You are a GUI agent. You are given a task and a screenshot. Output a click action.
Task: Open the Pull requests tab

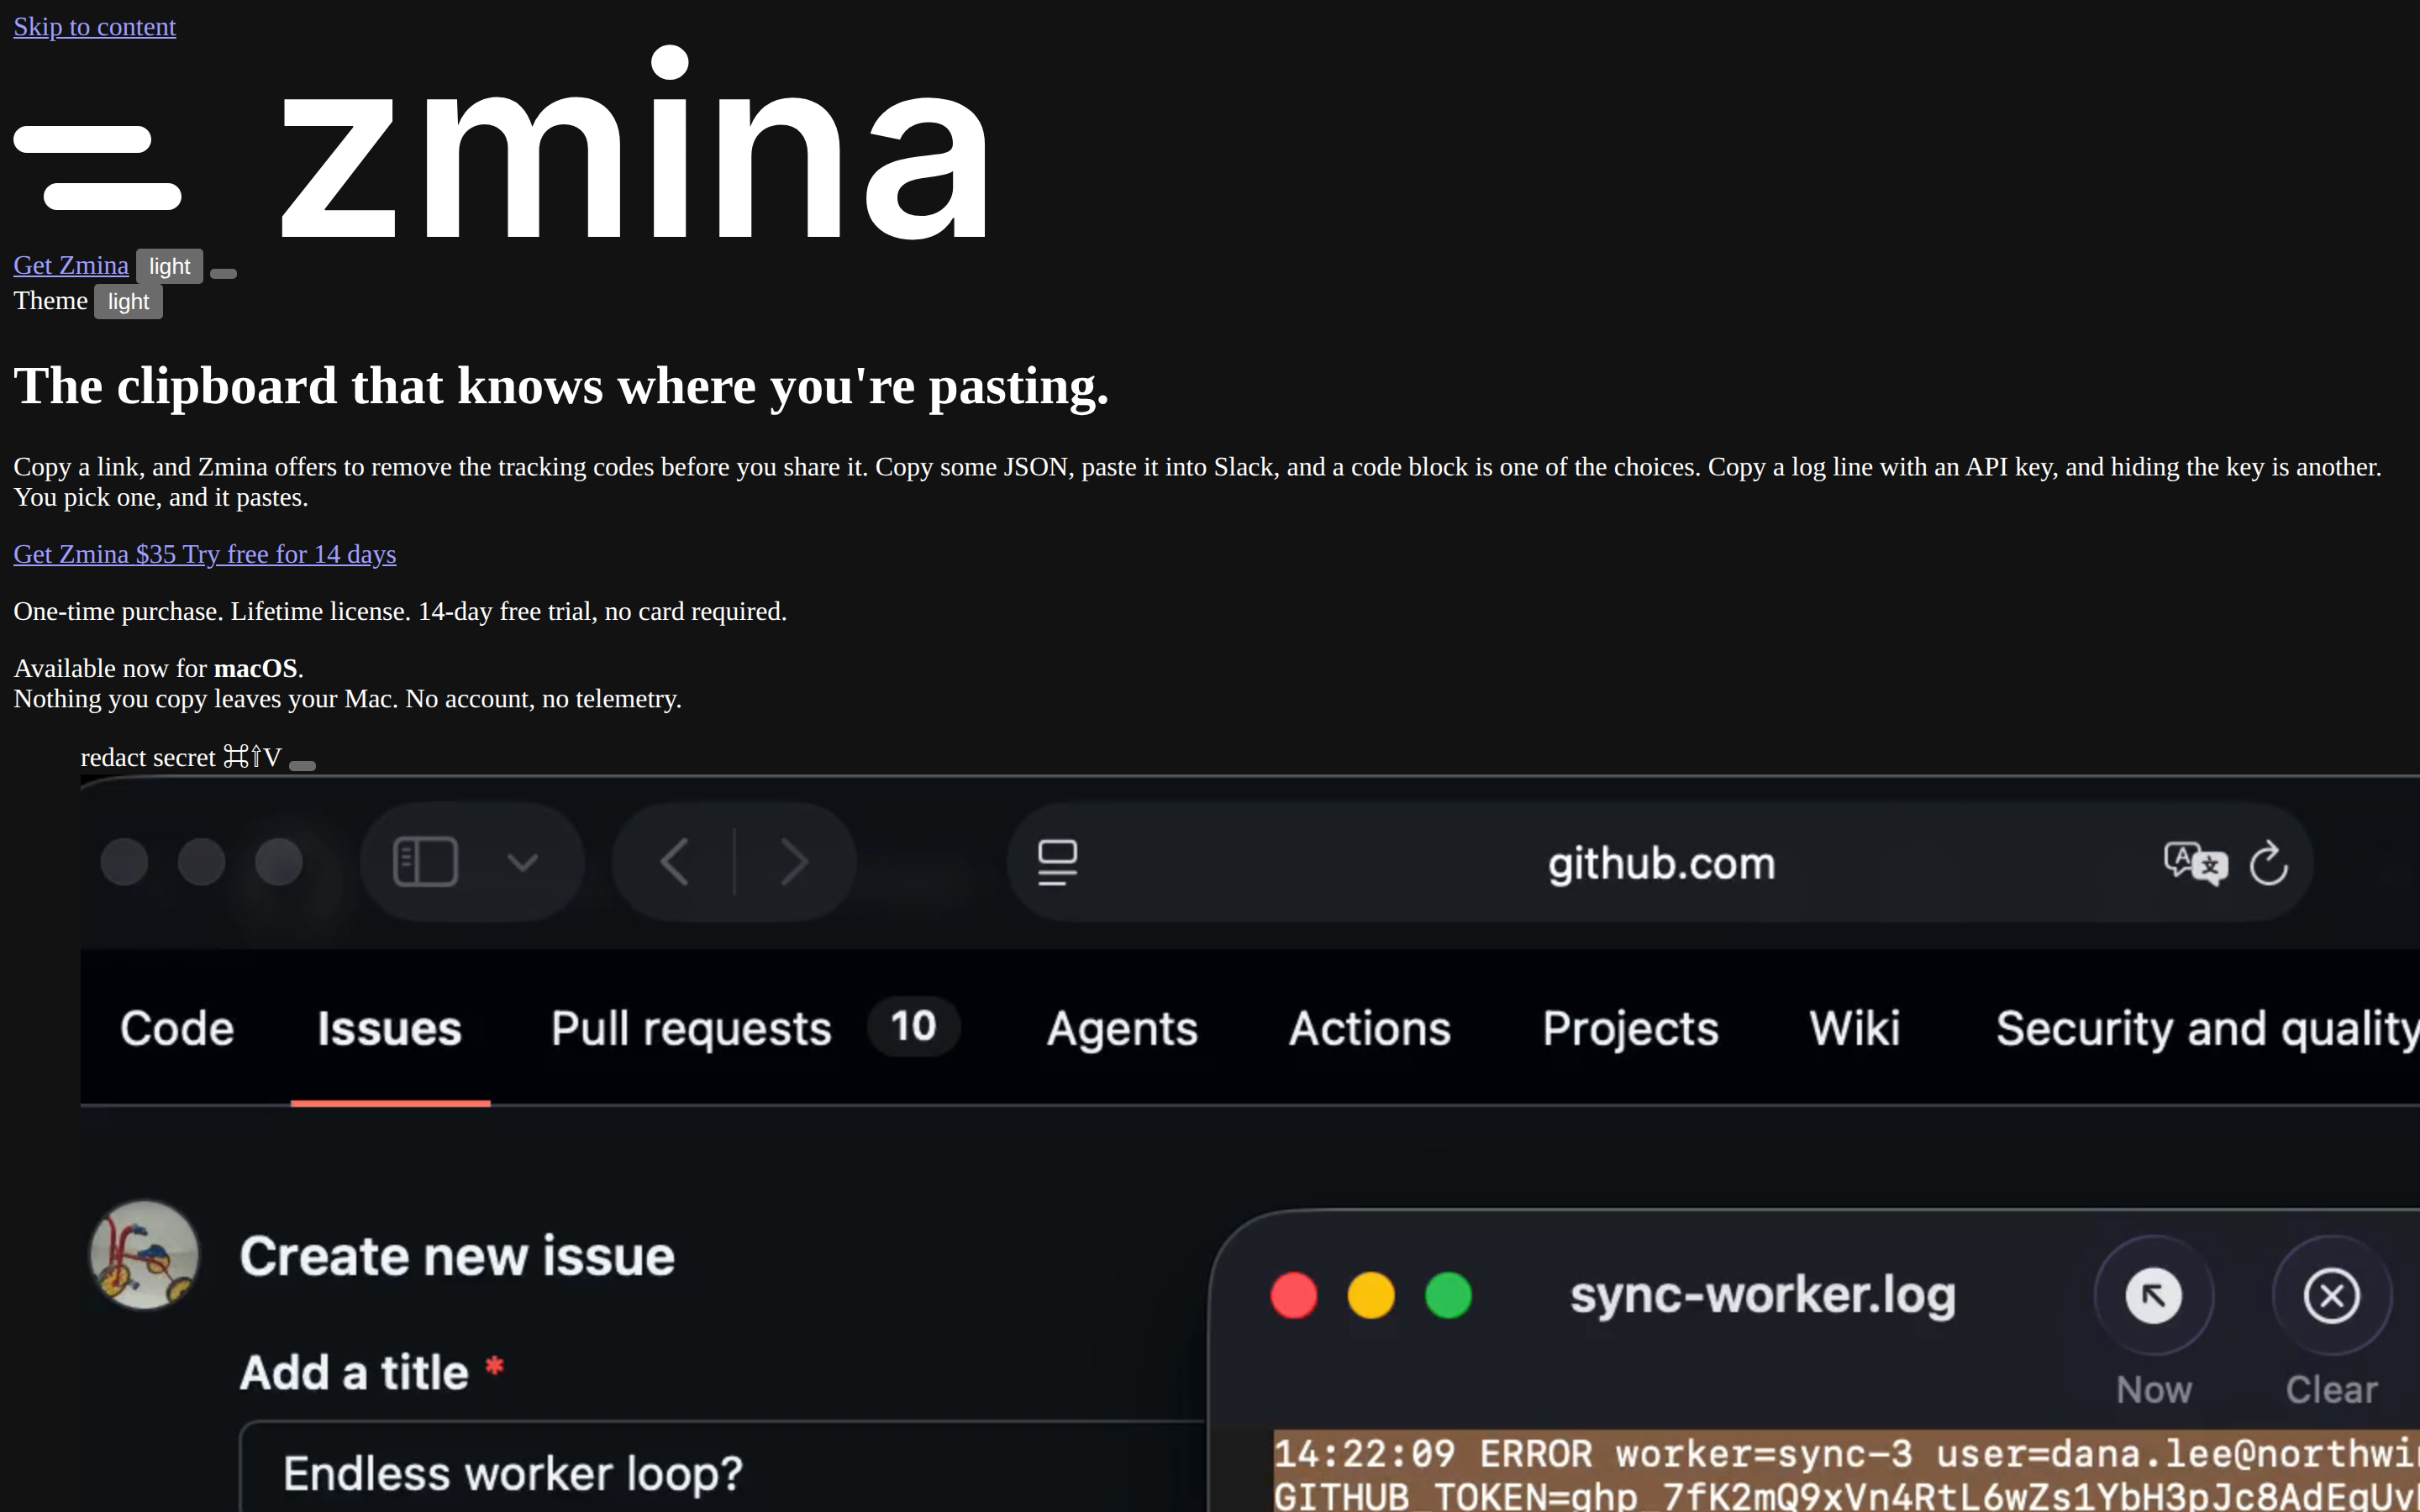(x=691, y=1028)
